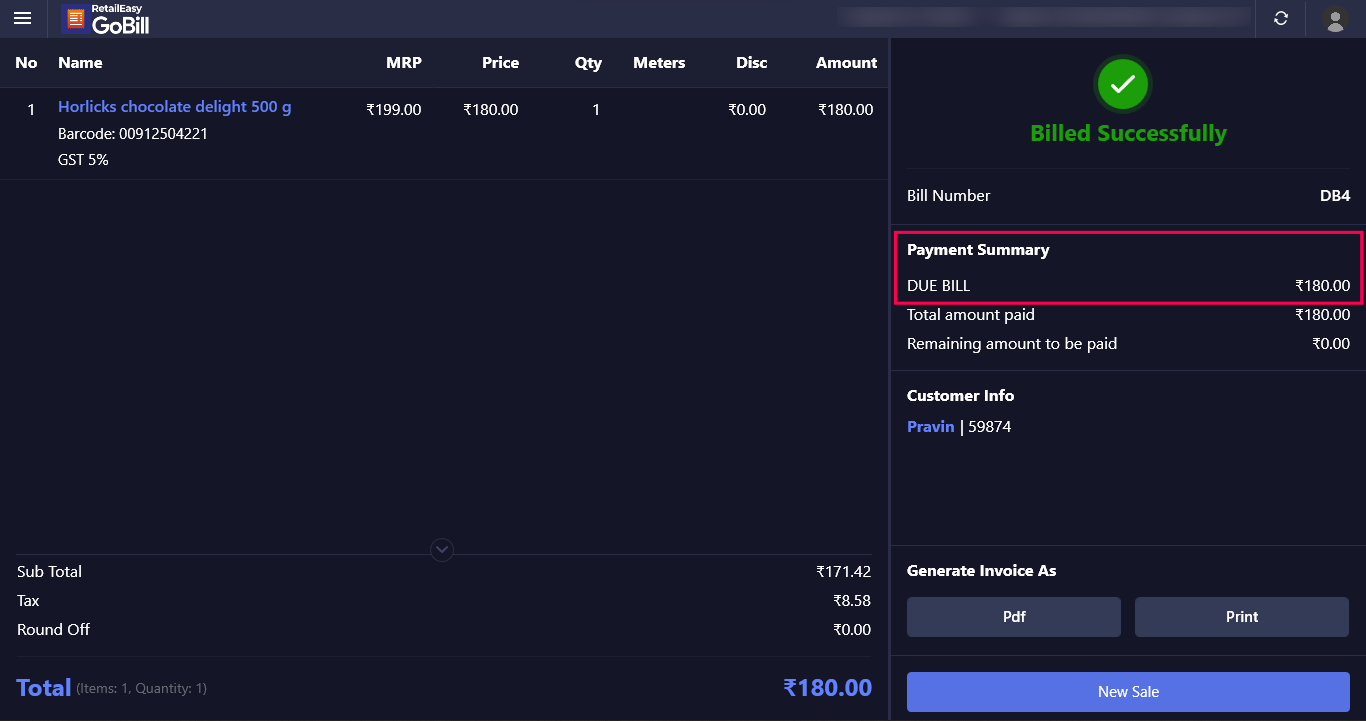Click the Total amount paid value

pos(1322,315)
